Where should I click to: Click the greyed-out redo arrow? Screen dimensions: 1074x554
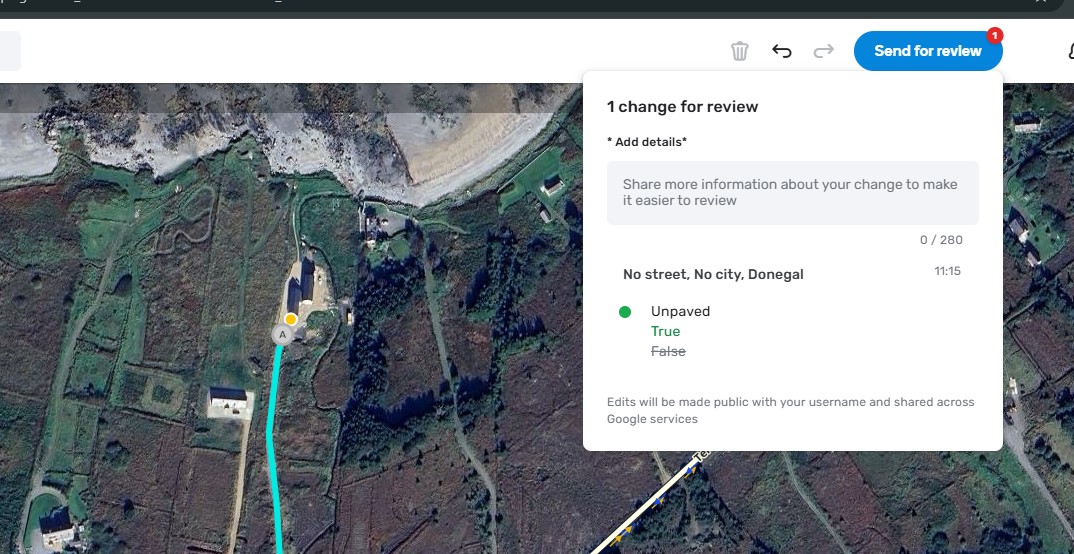(824, 51)
